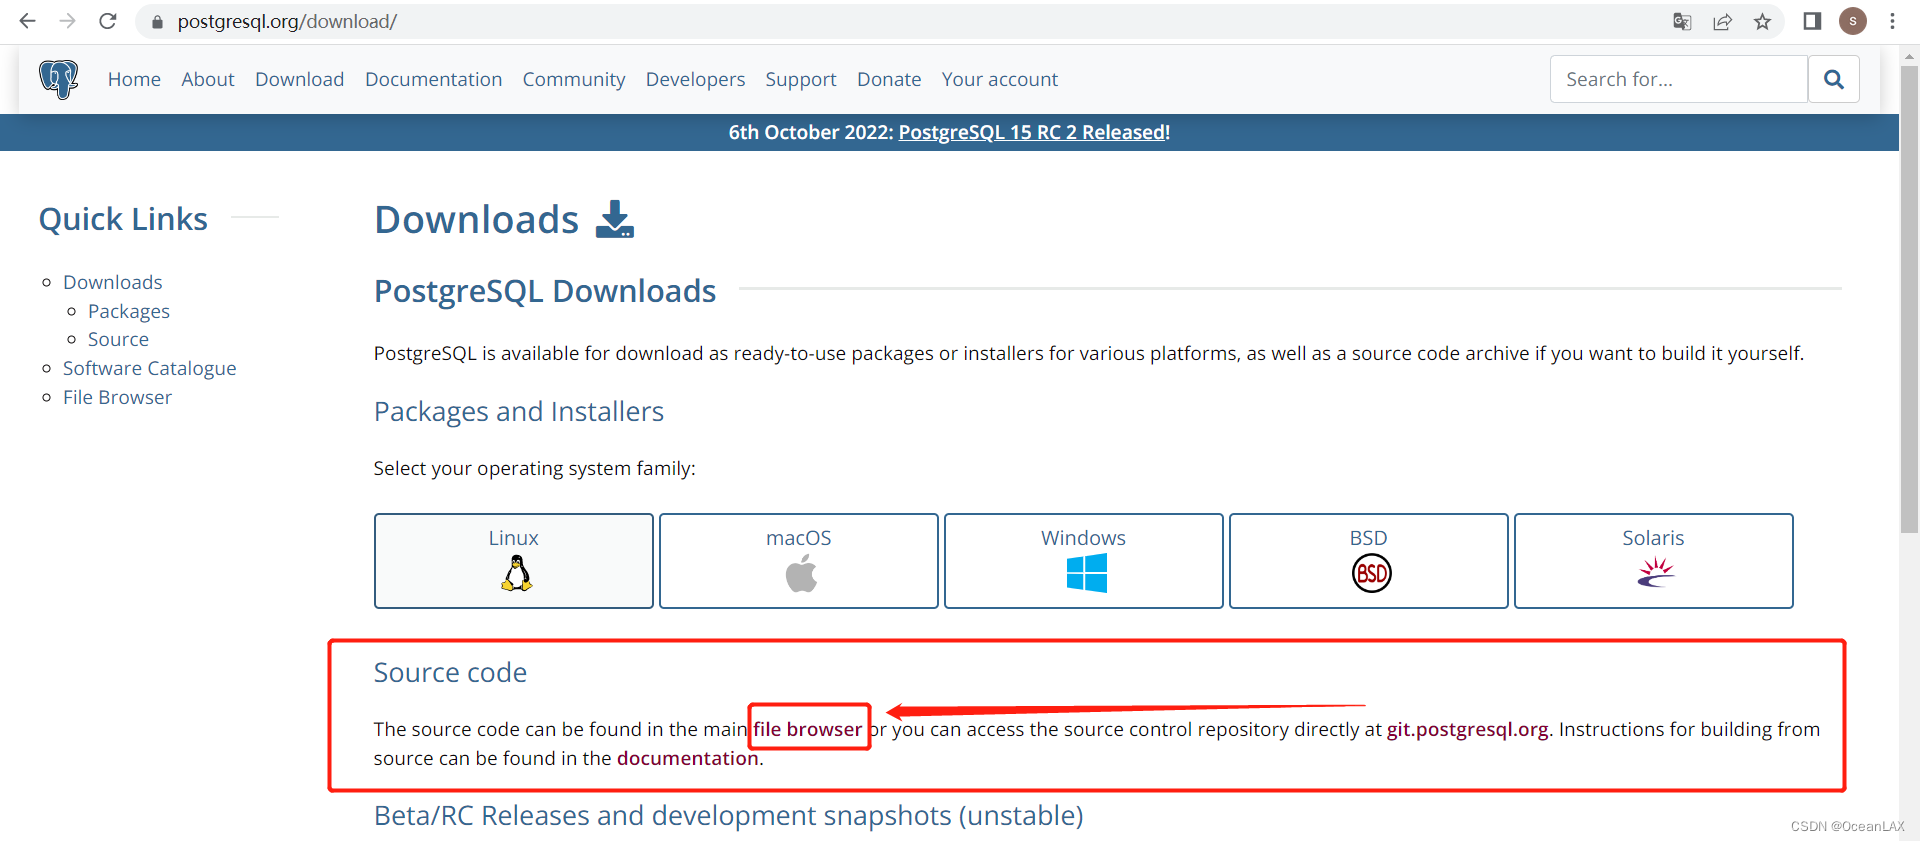Focus the Search for... input field
Screen dimensions: 1920x841
(x=1678, y=79)
